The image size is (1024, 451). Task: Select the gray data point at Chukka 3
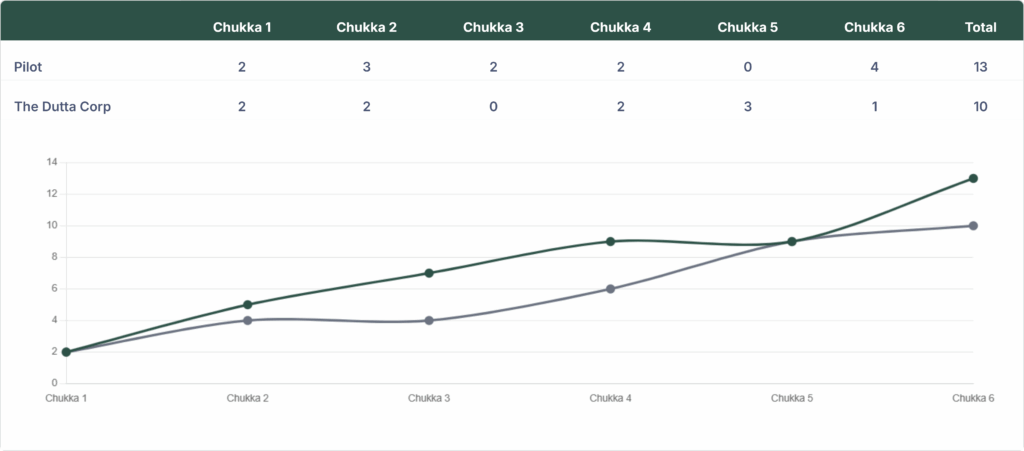click(x=429, y=320)
